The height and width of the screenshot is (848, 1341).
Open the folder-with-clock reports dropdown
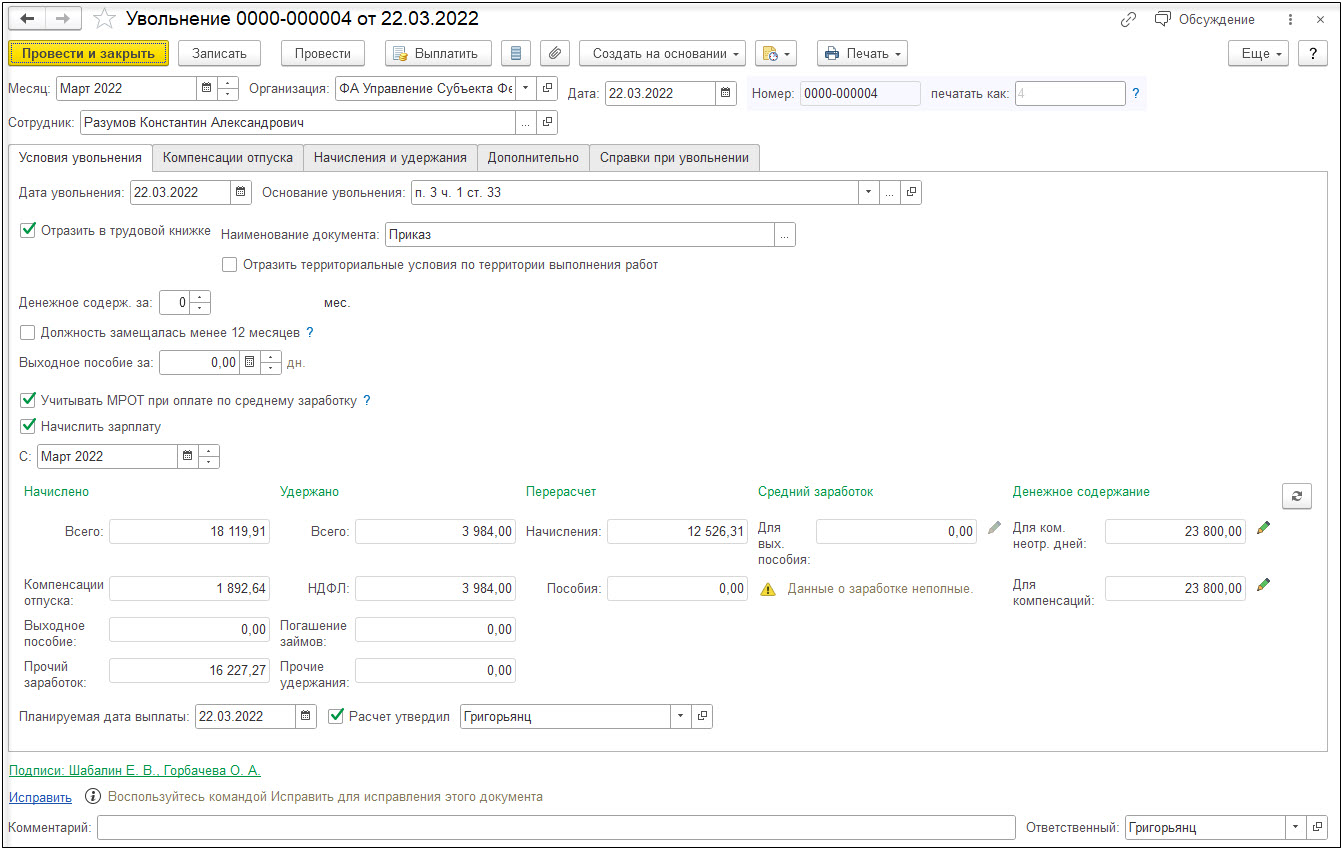coord(775,53)
